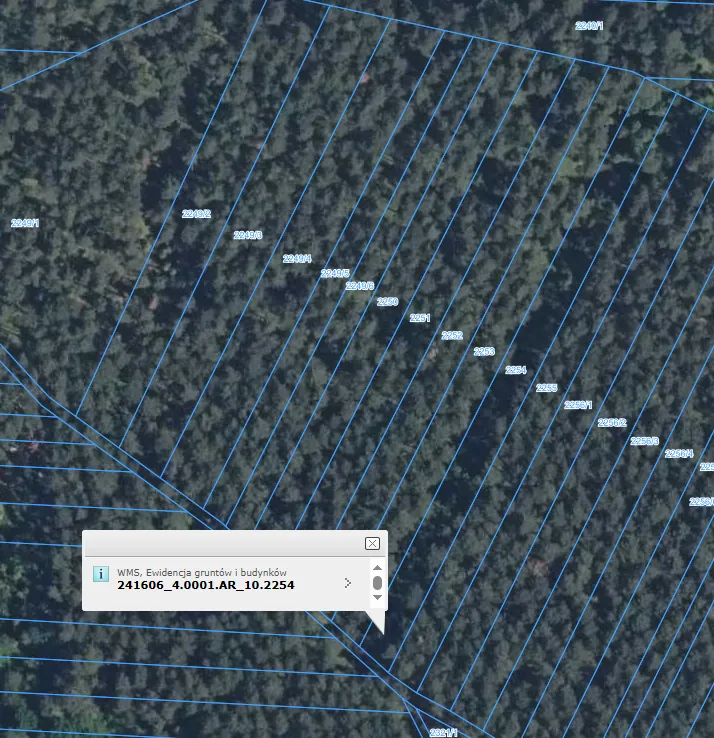Click parcel label 2256/1
Screen dimensions: 714x738
(x=578, y=405)
